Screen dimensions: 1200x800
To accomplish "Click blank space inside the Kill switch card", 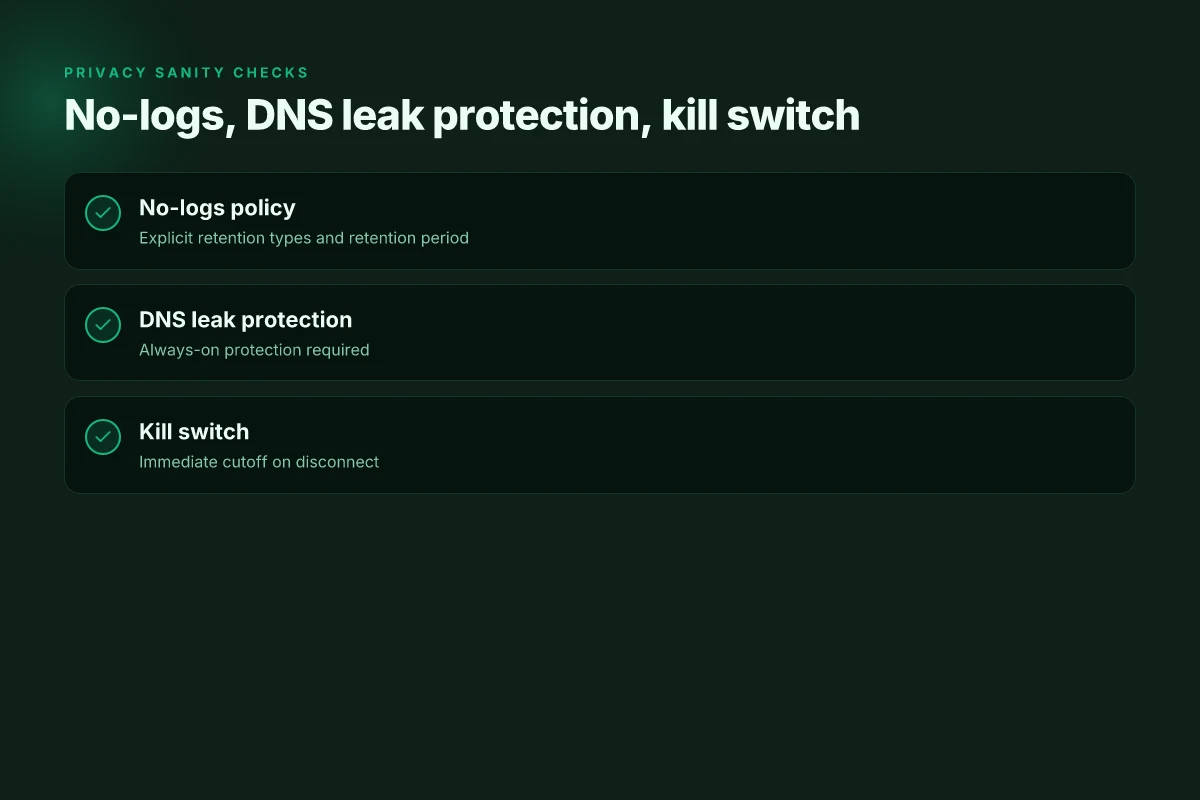I will (x=800, y=445).
